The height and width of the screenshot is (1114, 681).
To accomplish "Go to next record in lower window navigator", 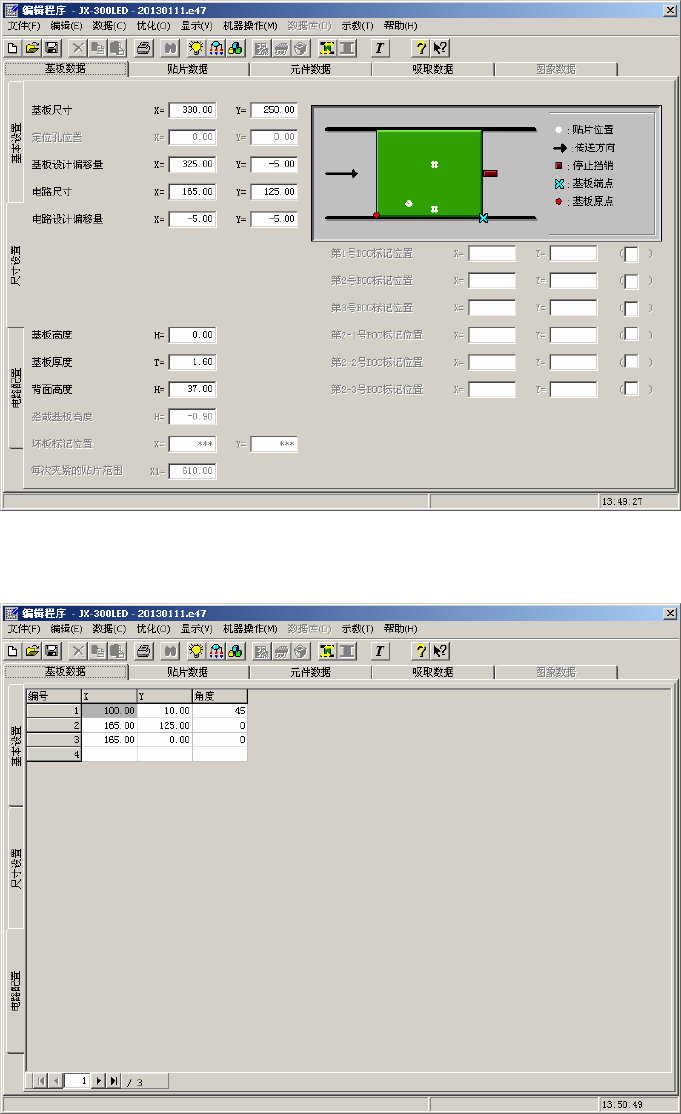I will click(99, 1081).
